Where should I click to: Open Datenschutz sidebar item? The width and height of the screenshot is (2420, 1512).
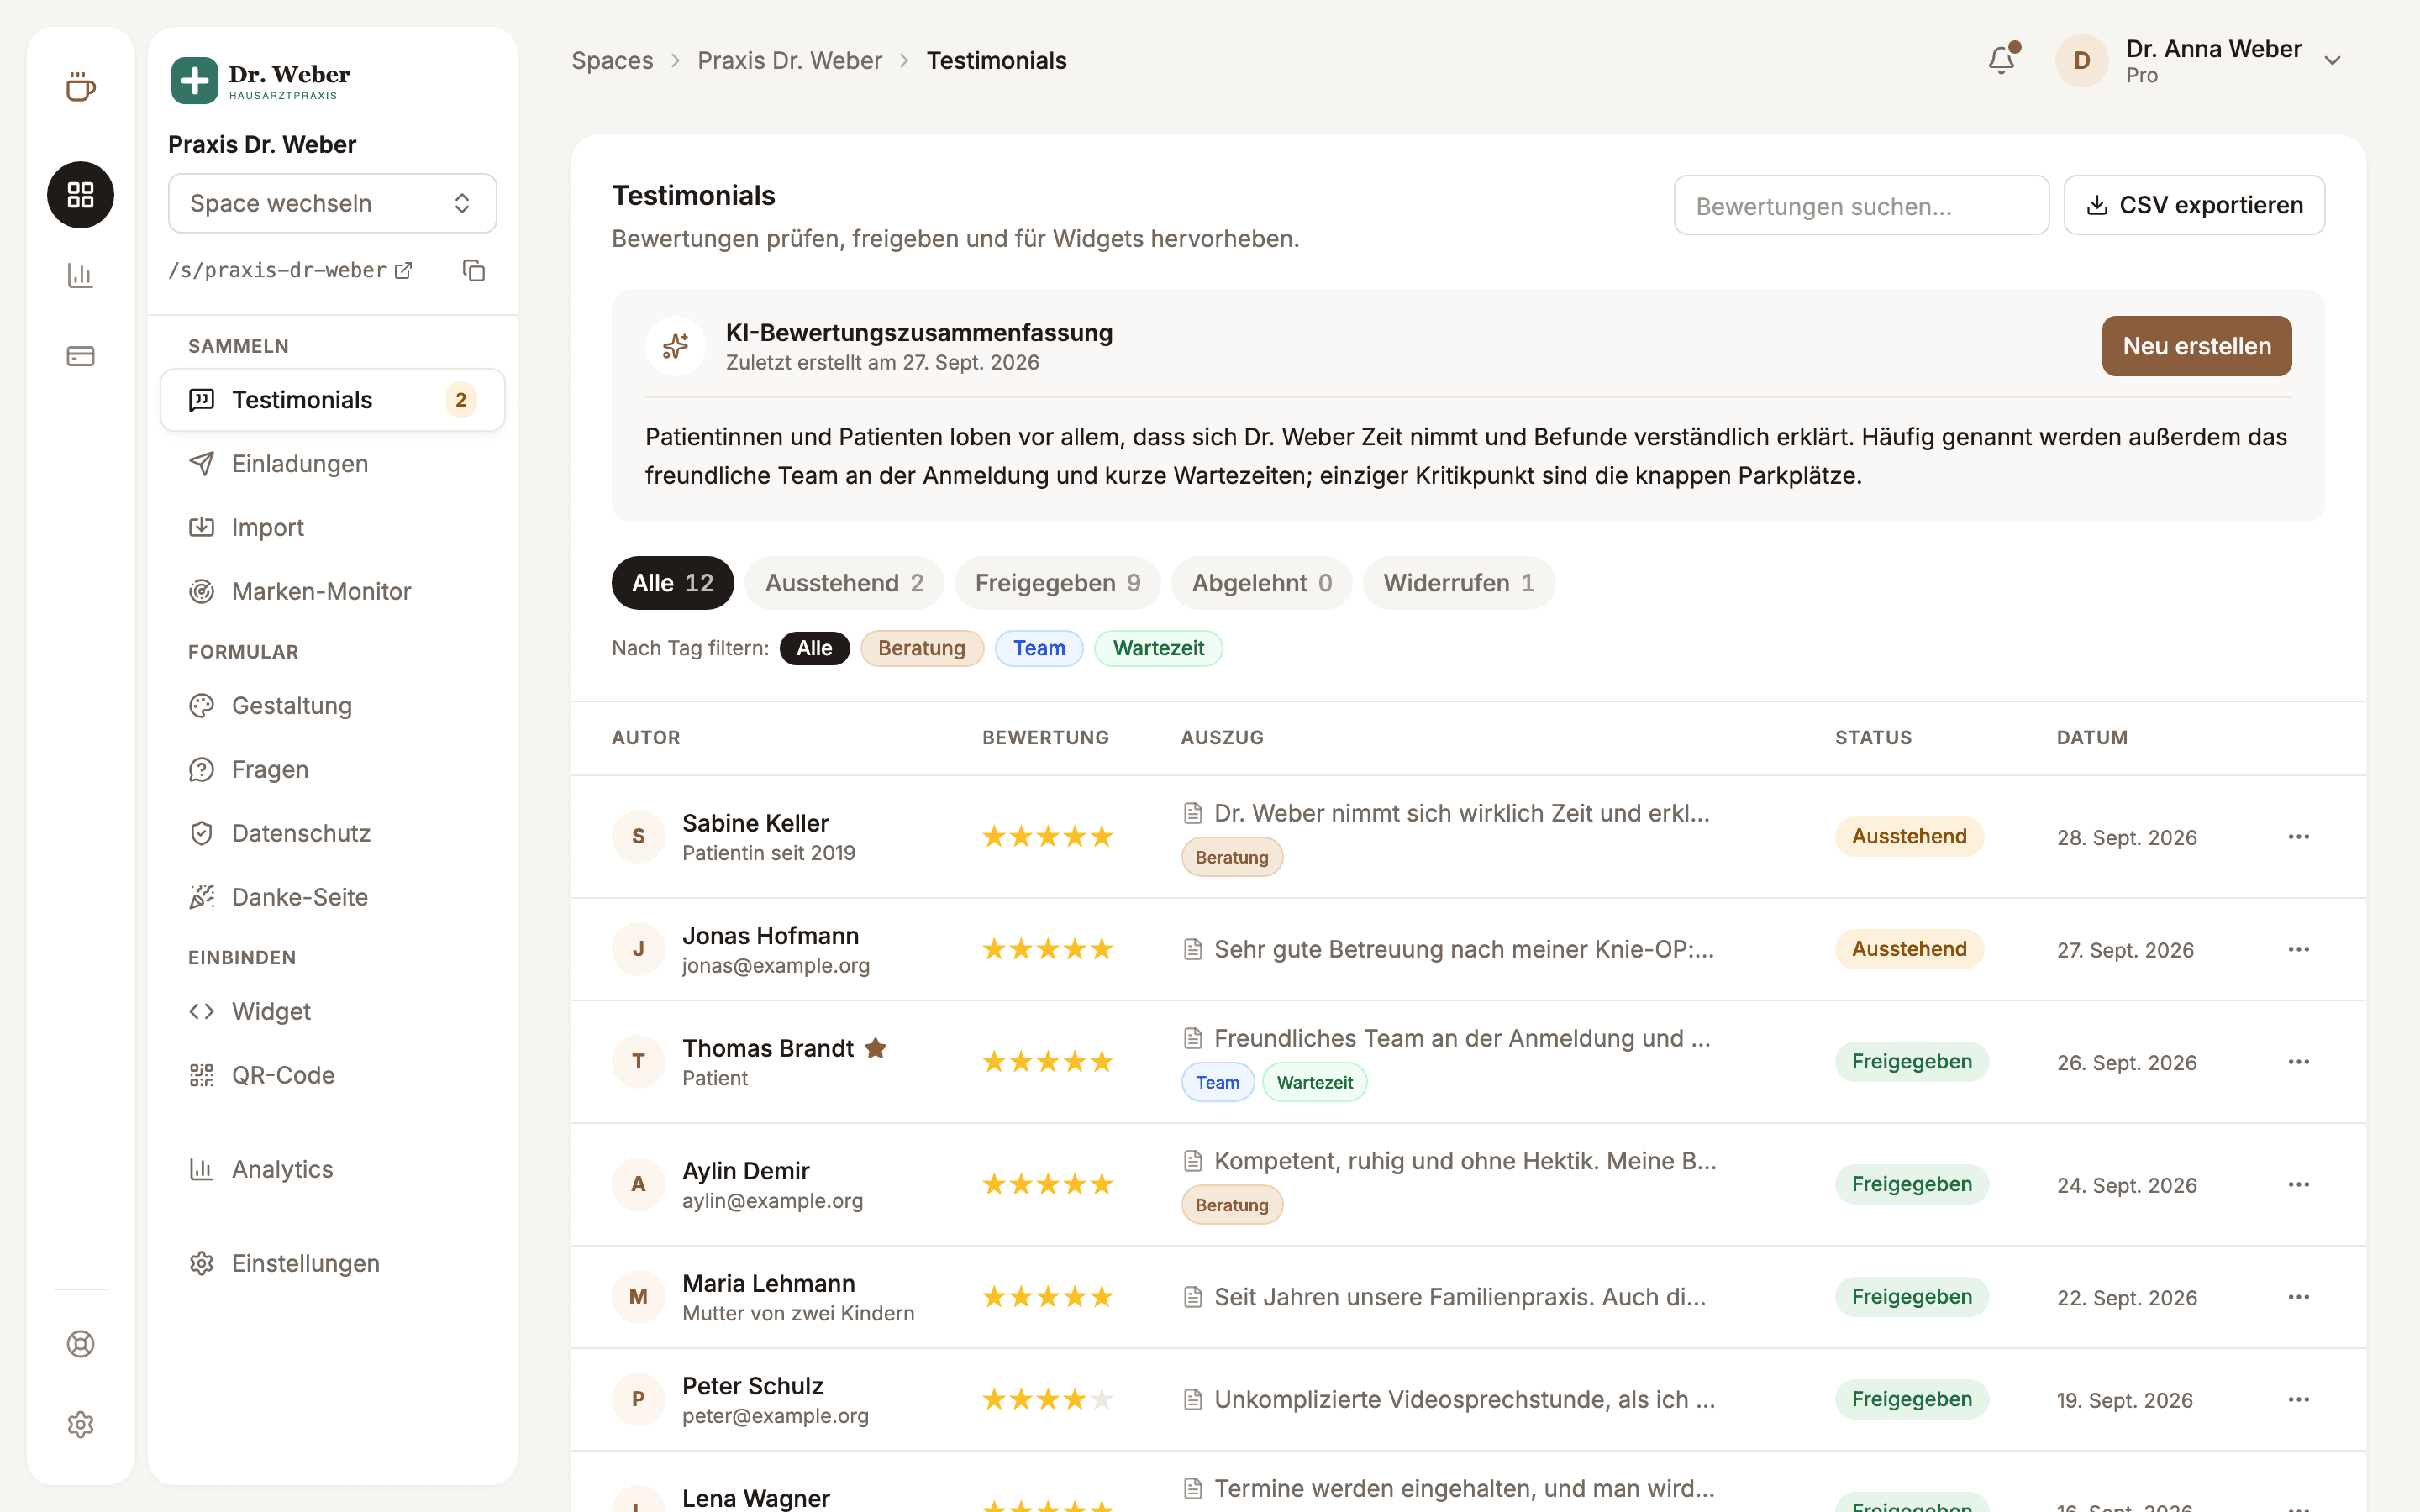pos(332,833)
